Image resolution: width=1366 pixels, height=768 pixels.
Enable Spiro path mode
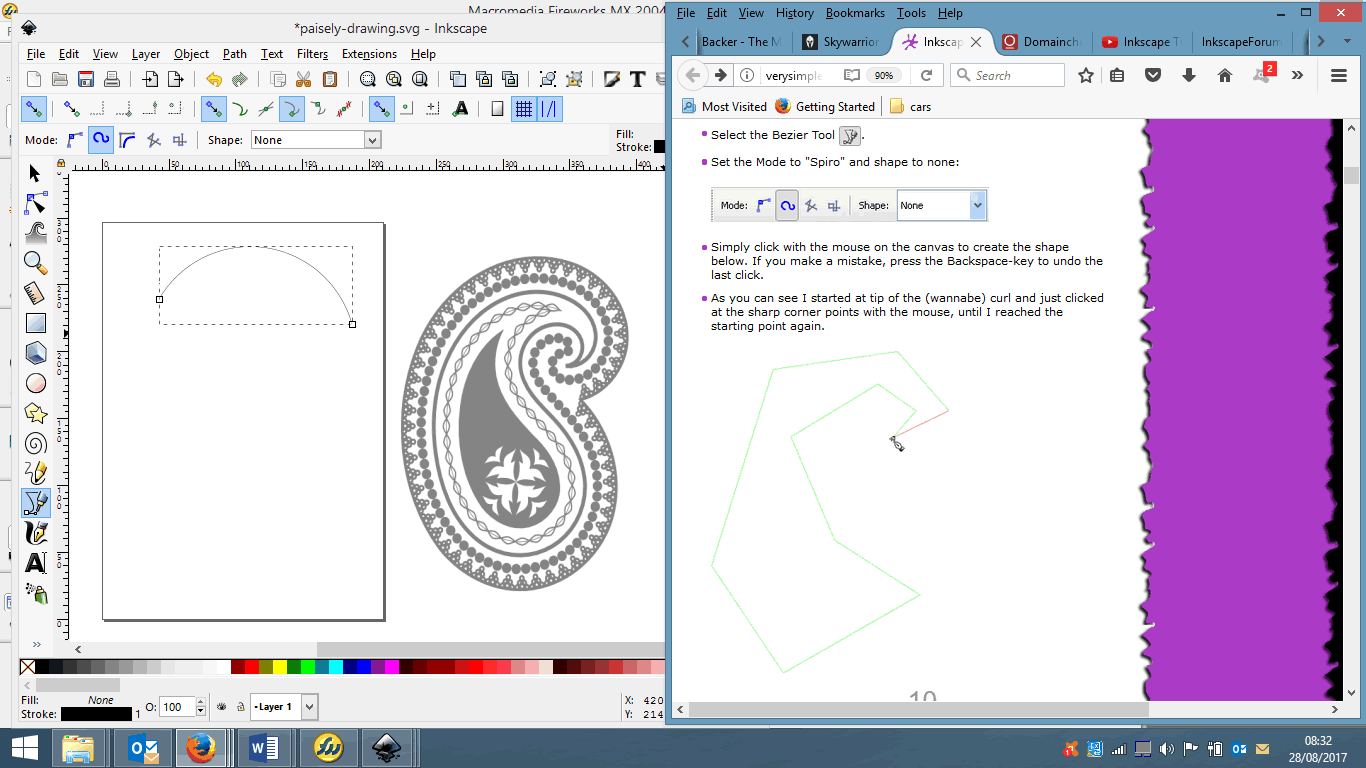[x=99, y=140]
